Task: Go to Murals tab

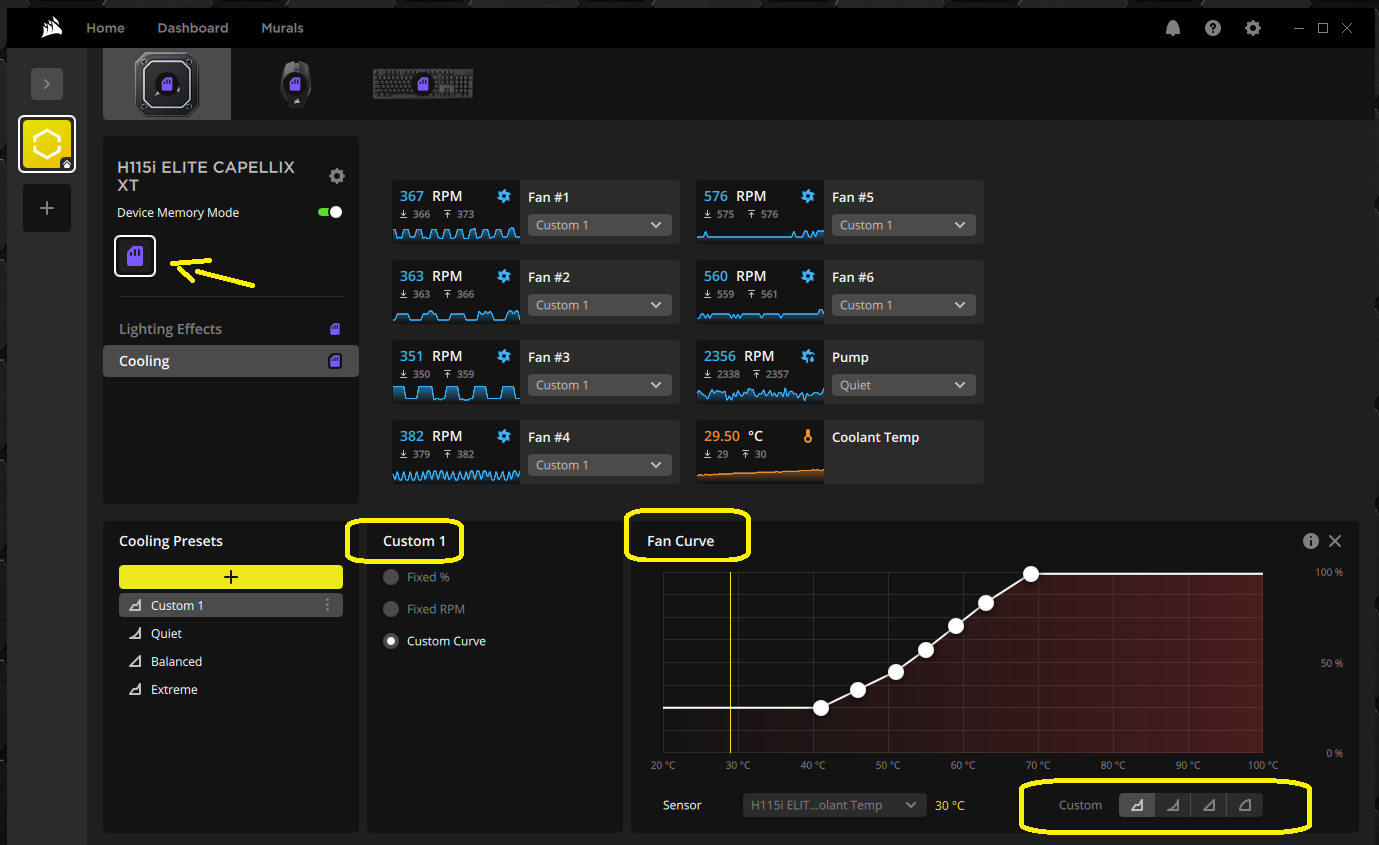Action: [282, 28]
